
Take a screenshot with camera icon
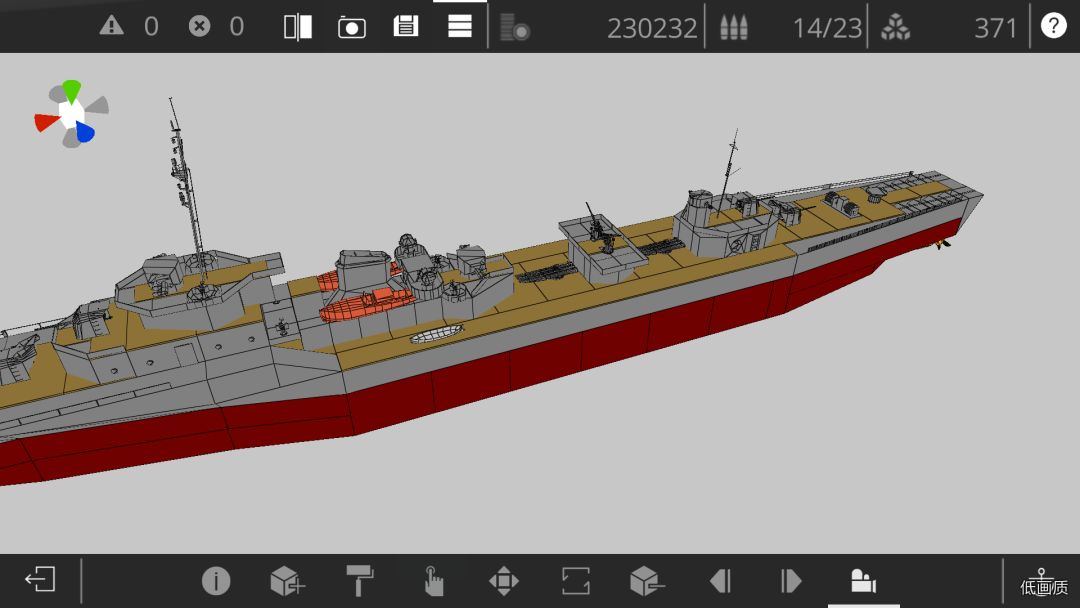point(352,28)
